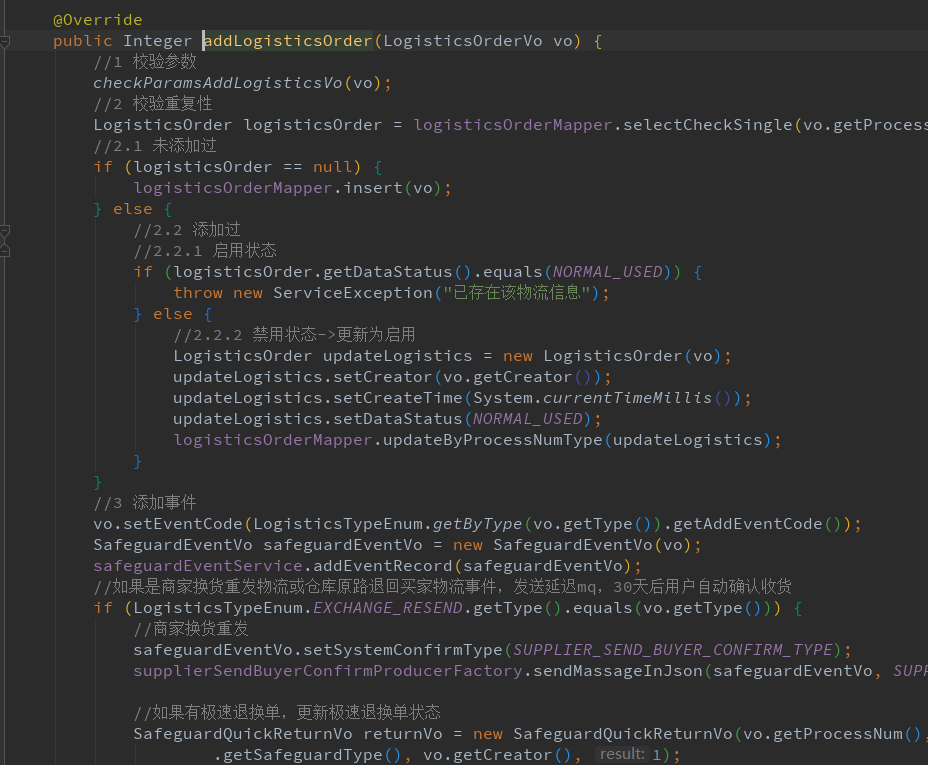
Task: Click the "已存在该物流信息" string literal
Action: 517,293
